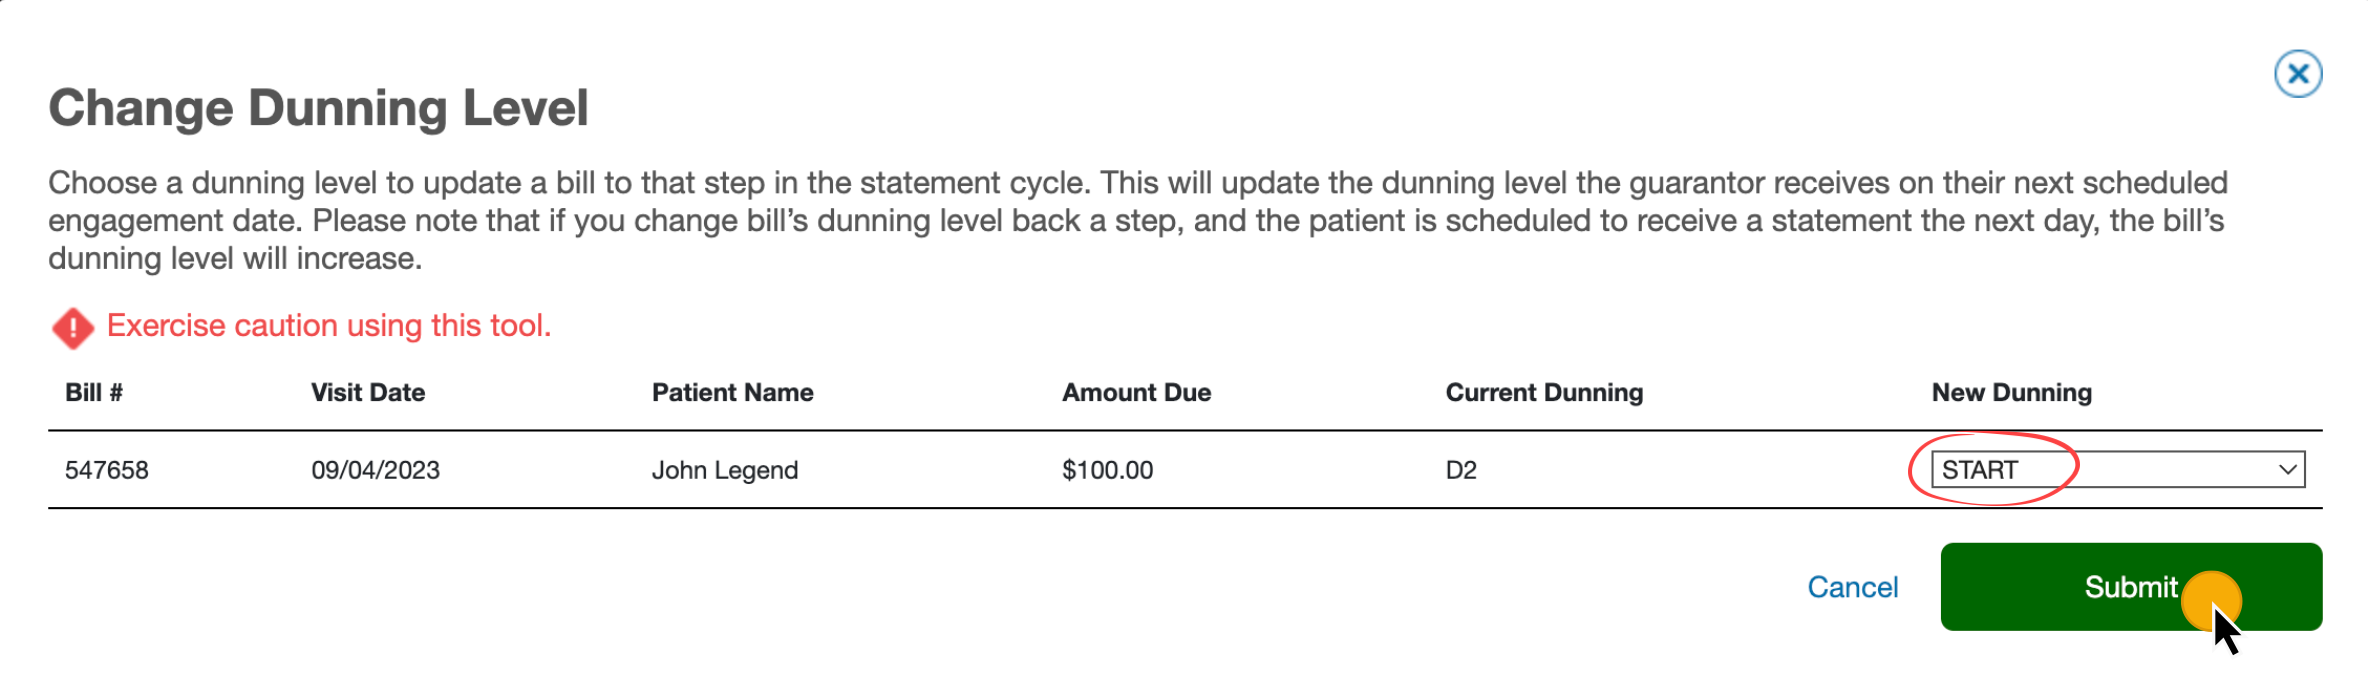Select the Patient Name column header
The image size is (2368, 678).
(x=732, y=392)
